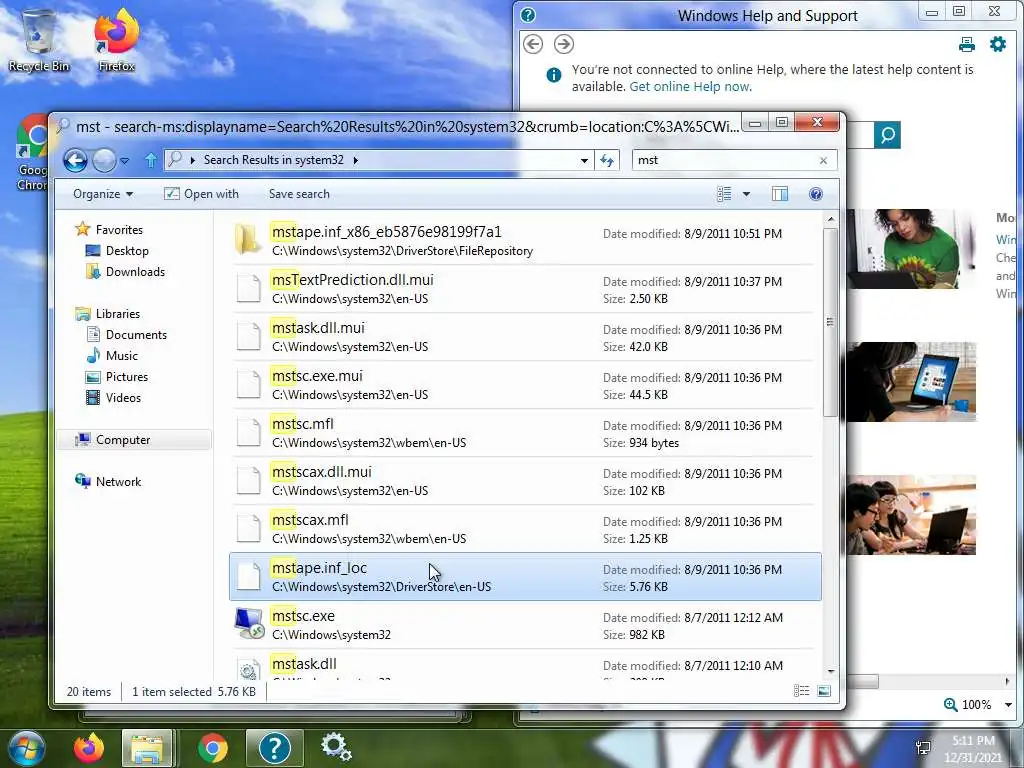Select mstask.dll.mui file
Screen dimensions: 1024x768
click(x=524, y=337)
